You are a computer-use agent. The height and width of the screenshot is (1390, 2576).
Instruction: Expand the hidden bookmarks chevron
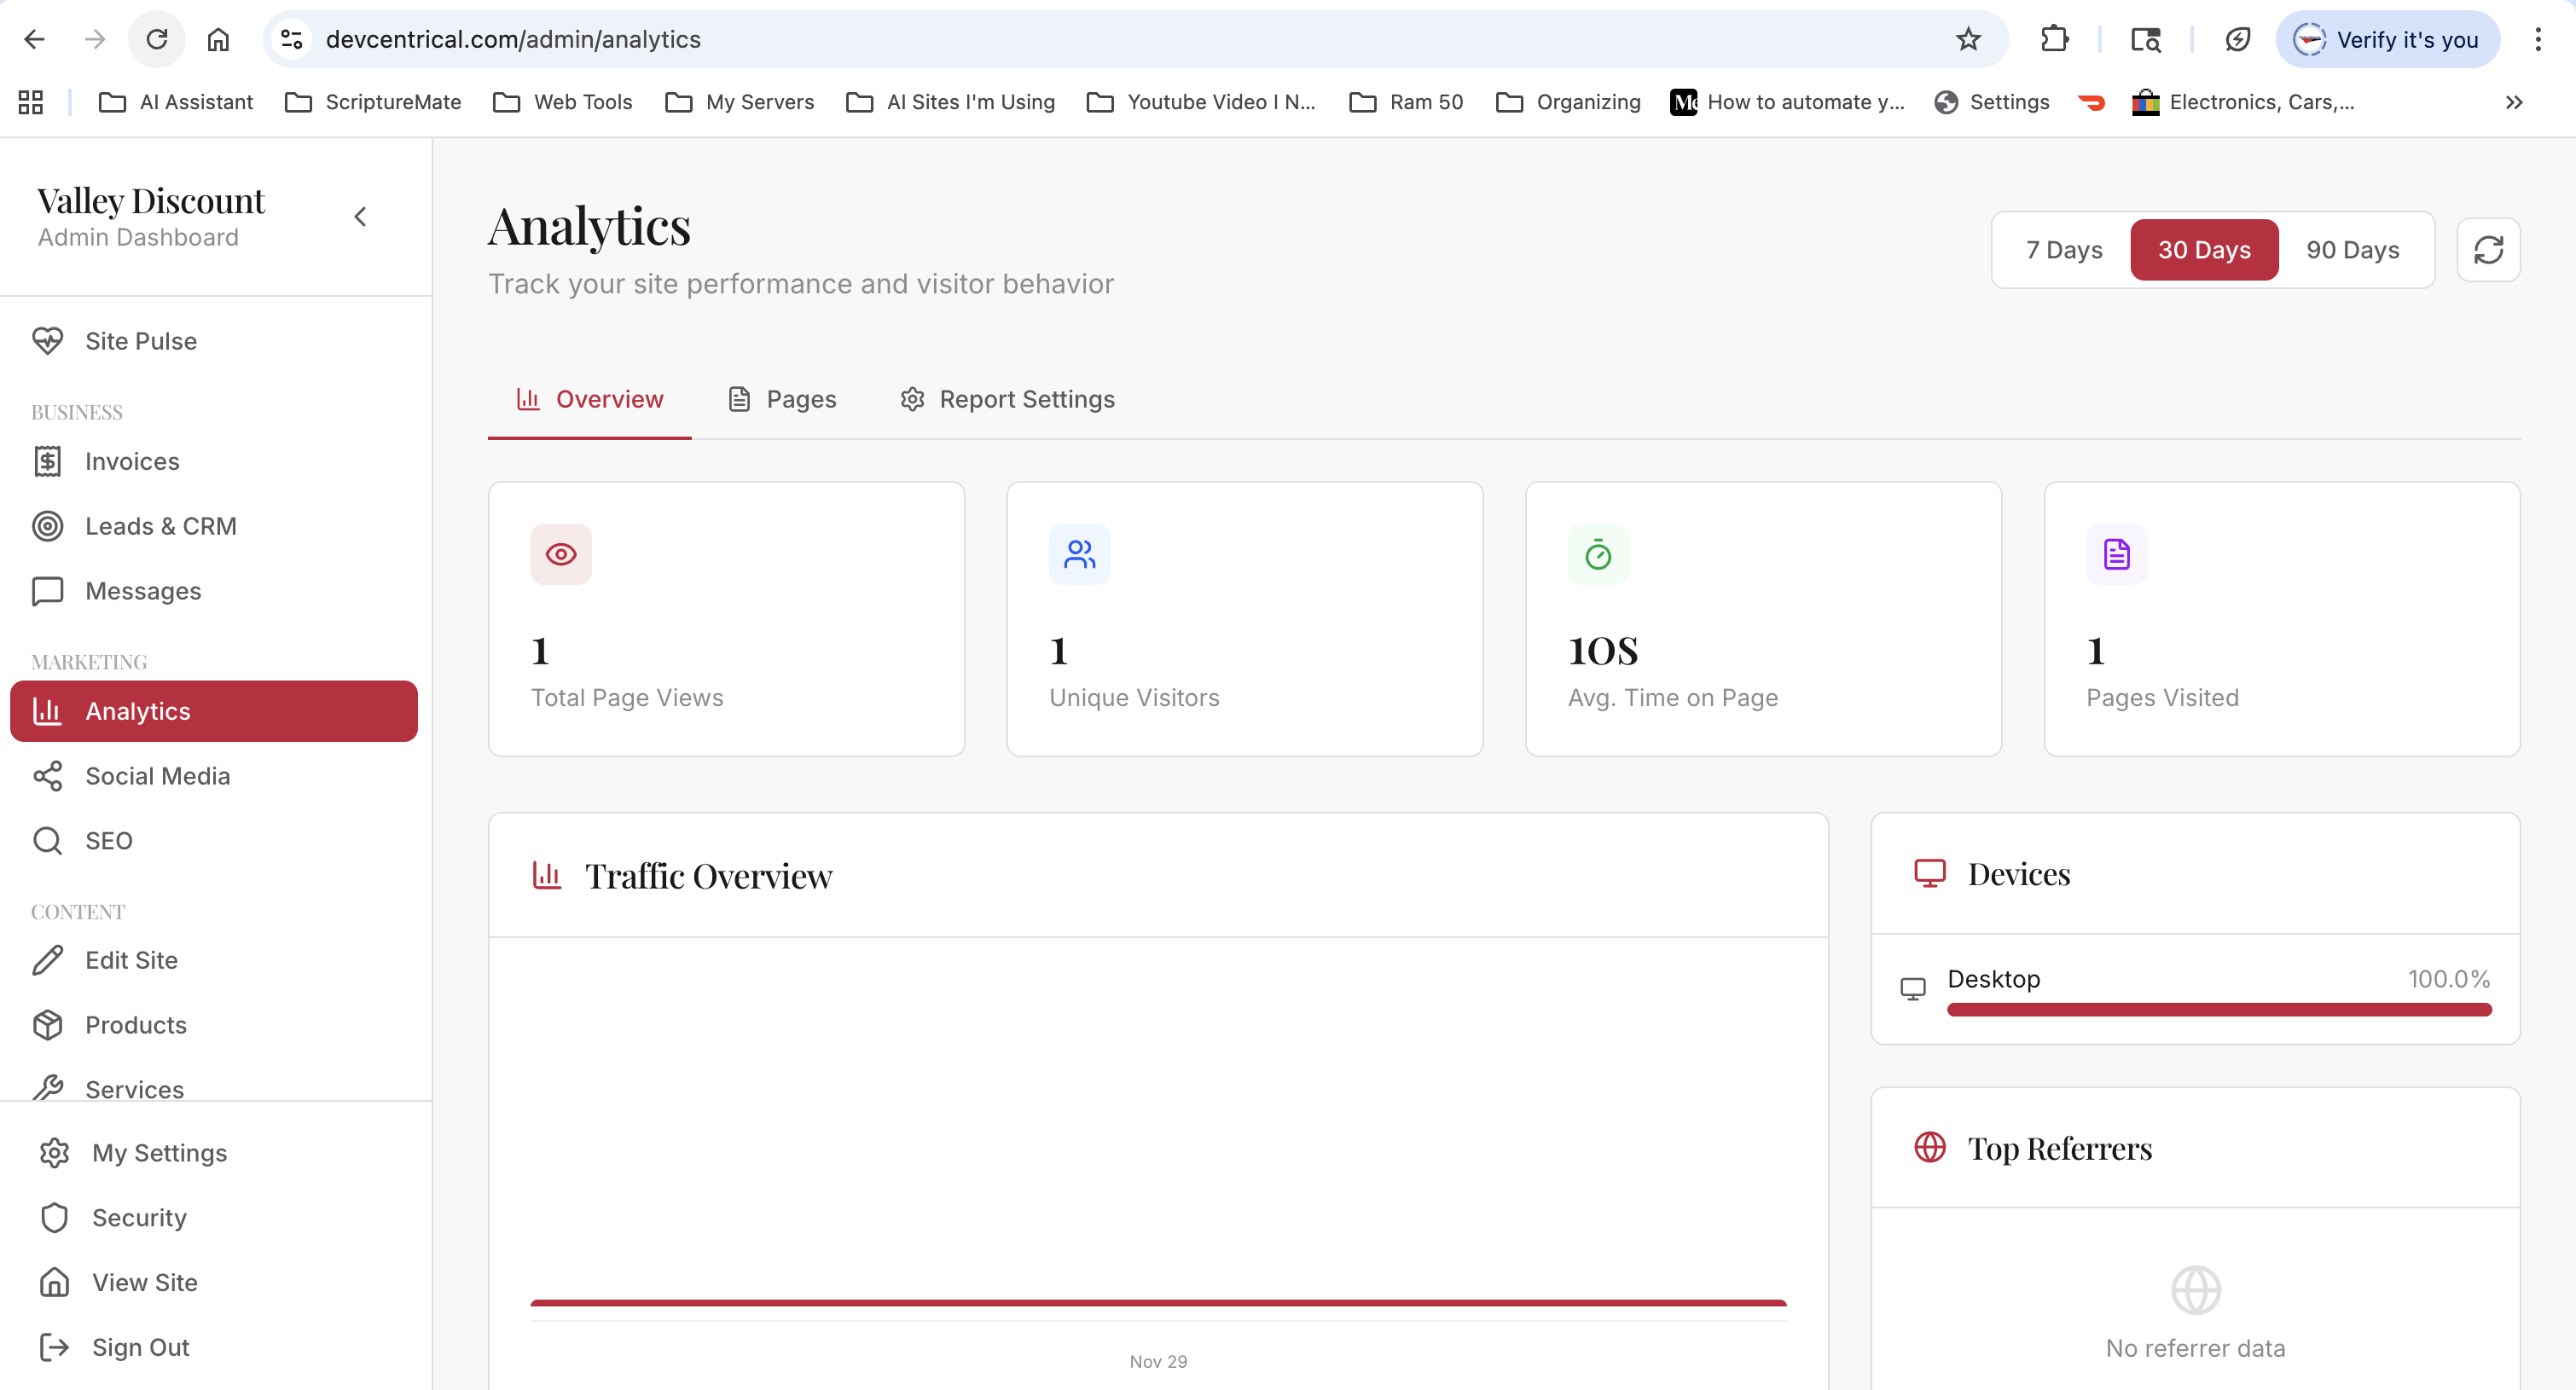[x=2514, y=102]
